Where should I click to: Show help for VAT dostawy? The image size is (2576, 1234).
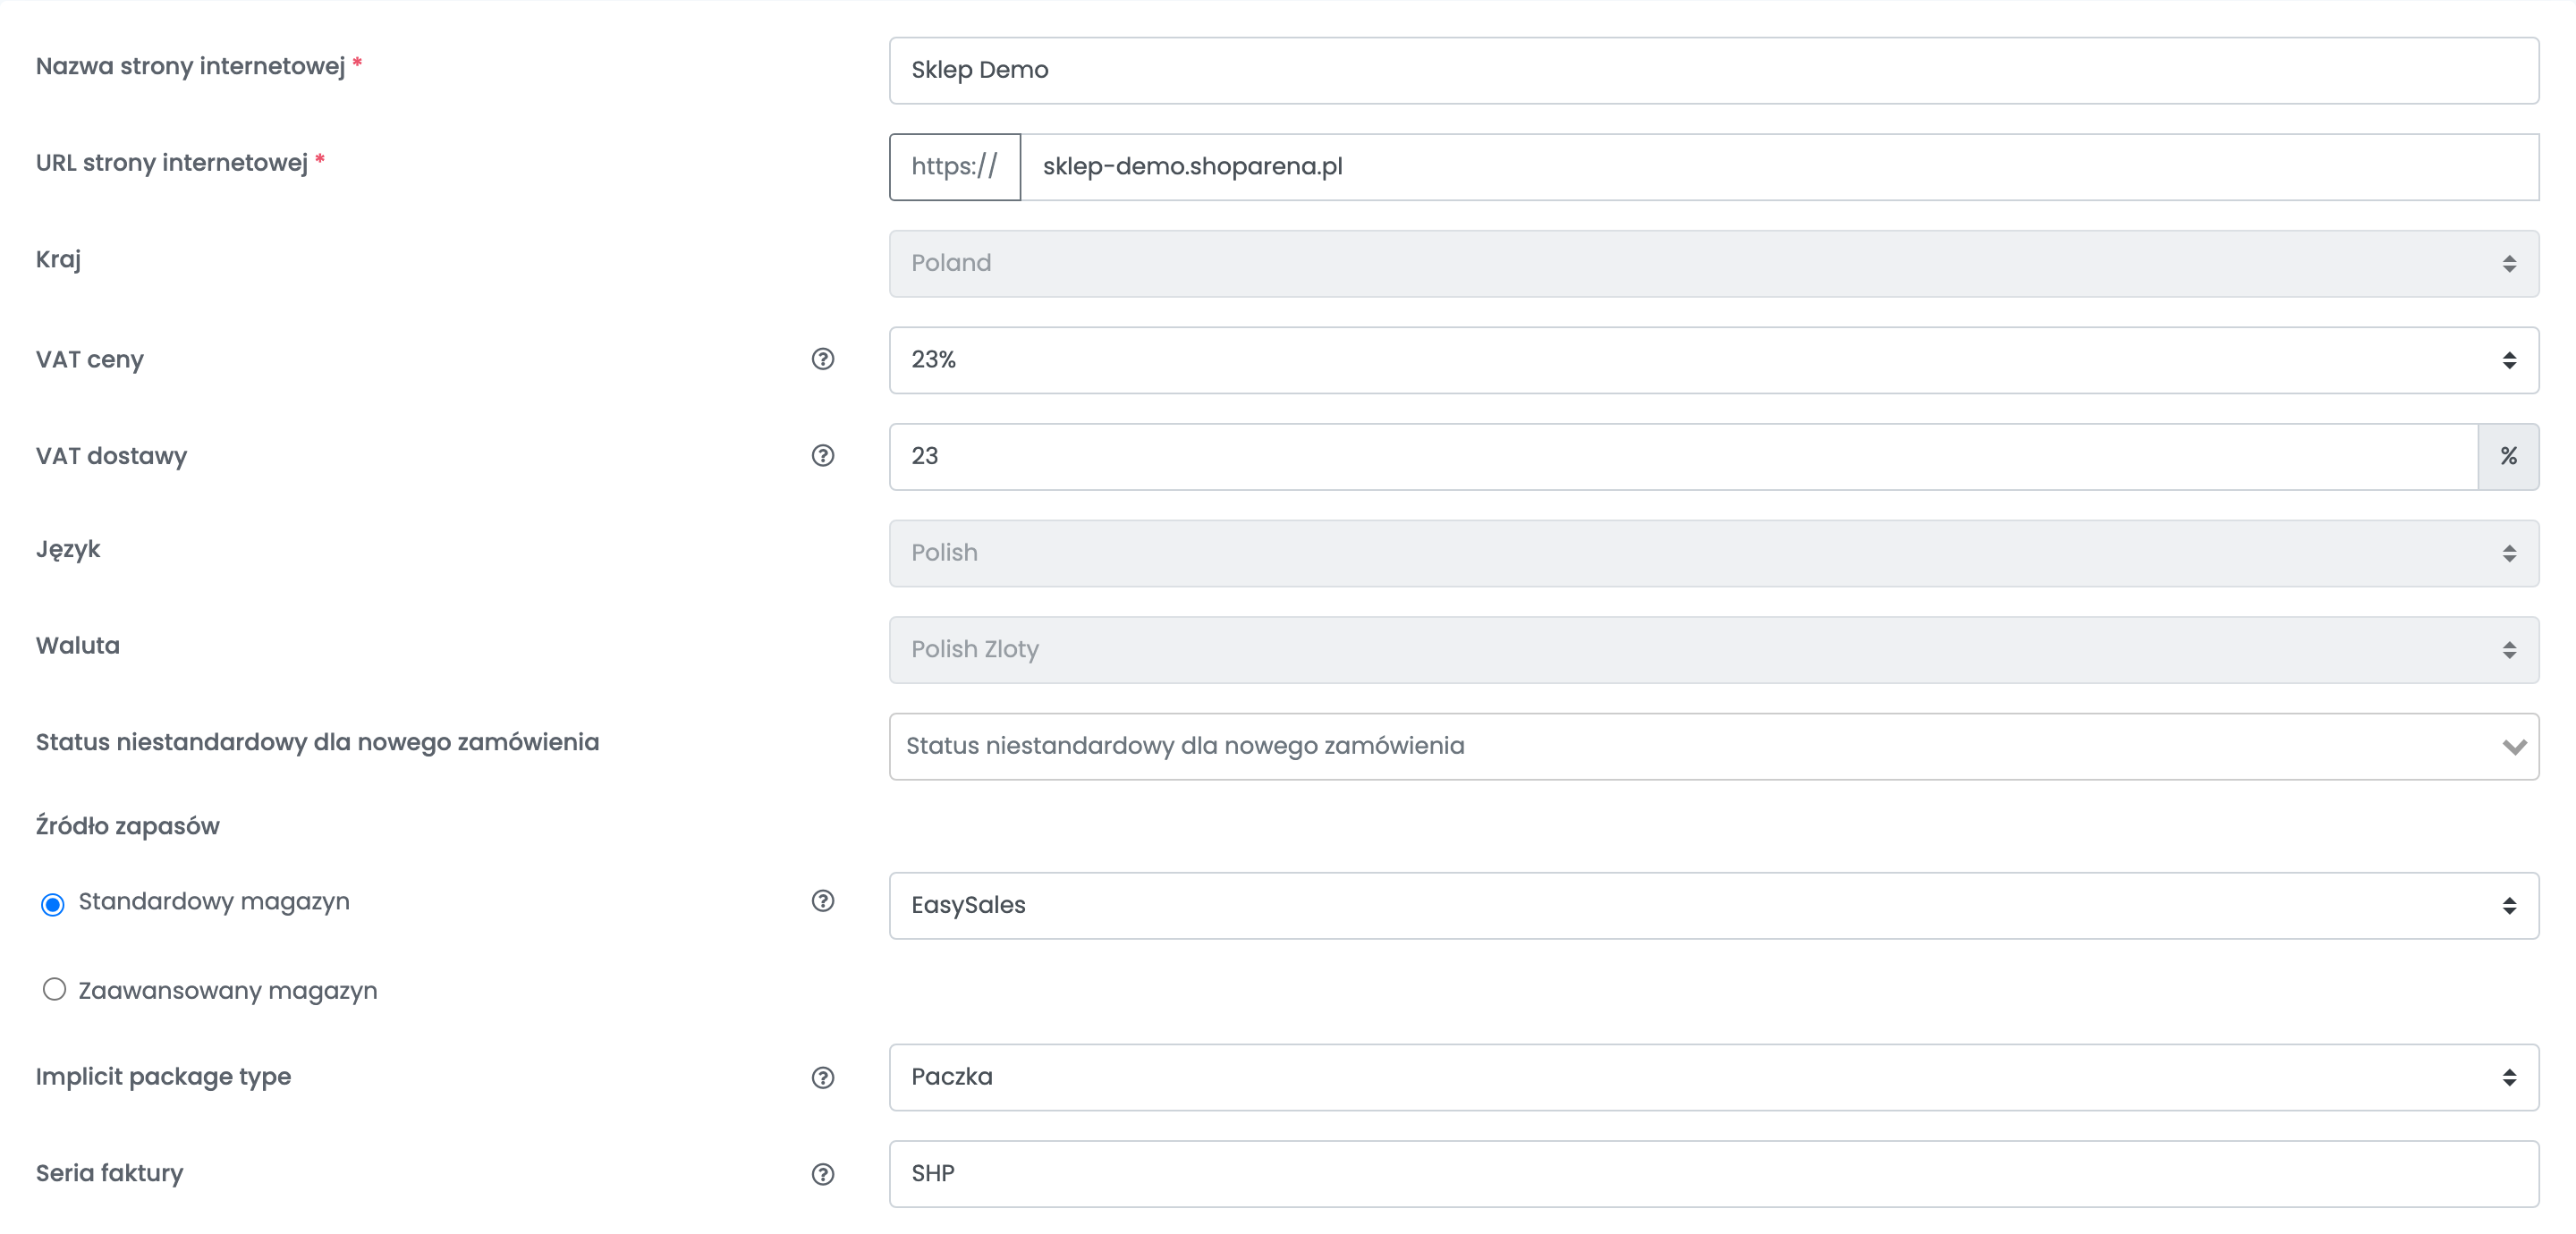822,456
